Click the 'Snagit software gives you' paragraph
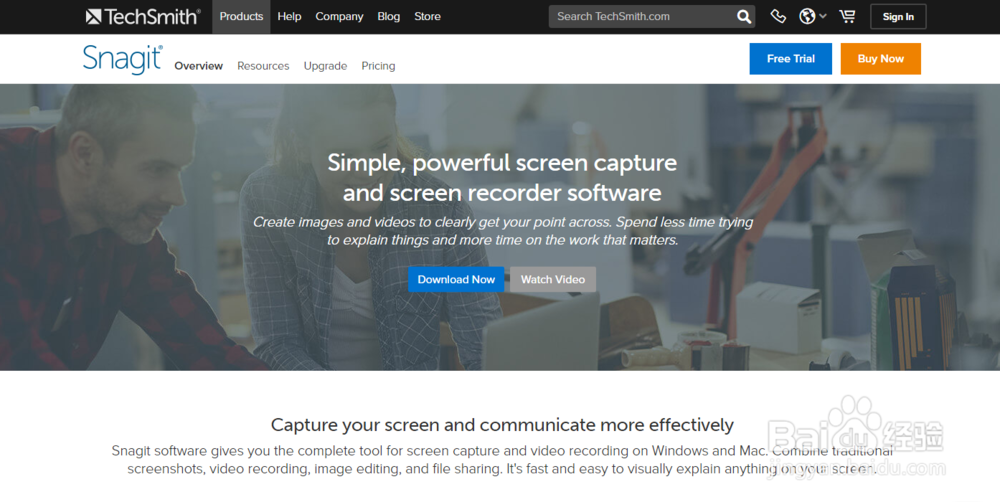1000x502 pixels. point(503,460)
